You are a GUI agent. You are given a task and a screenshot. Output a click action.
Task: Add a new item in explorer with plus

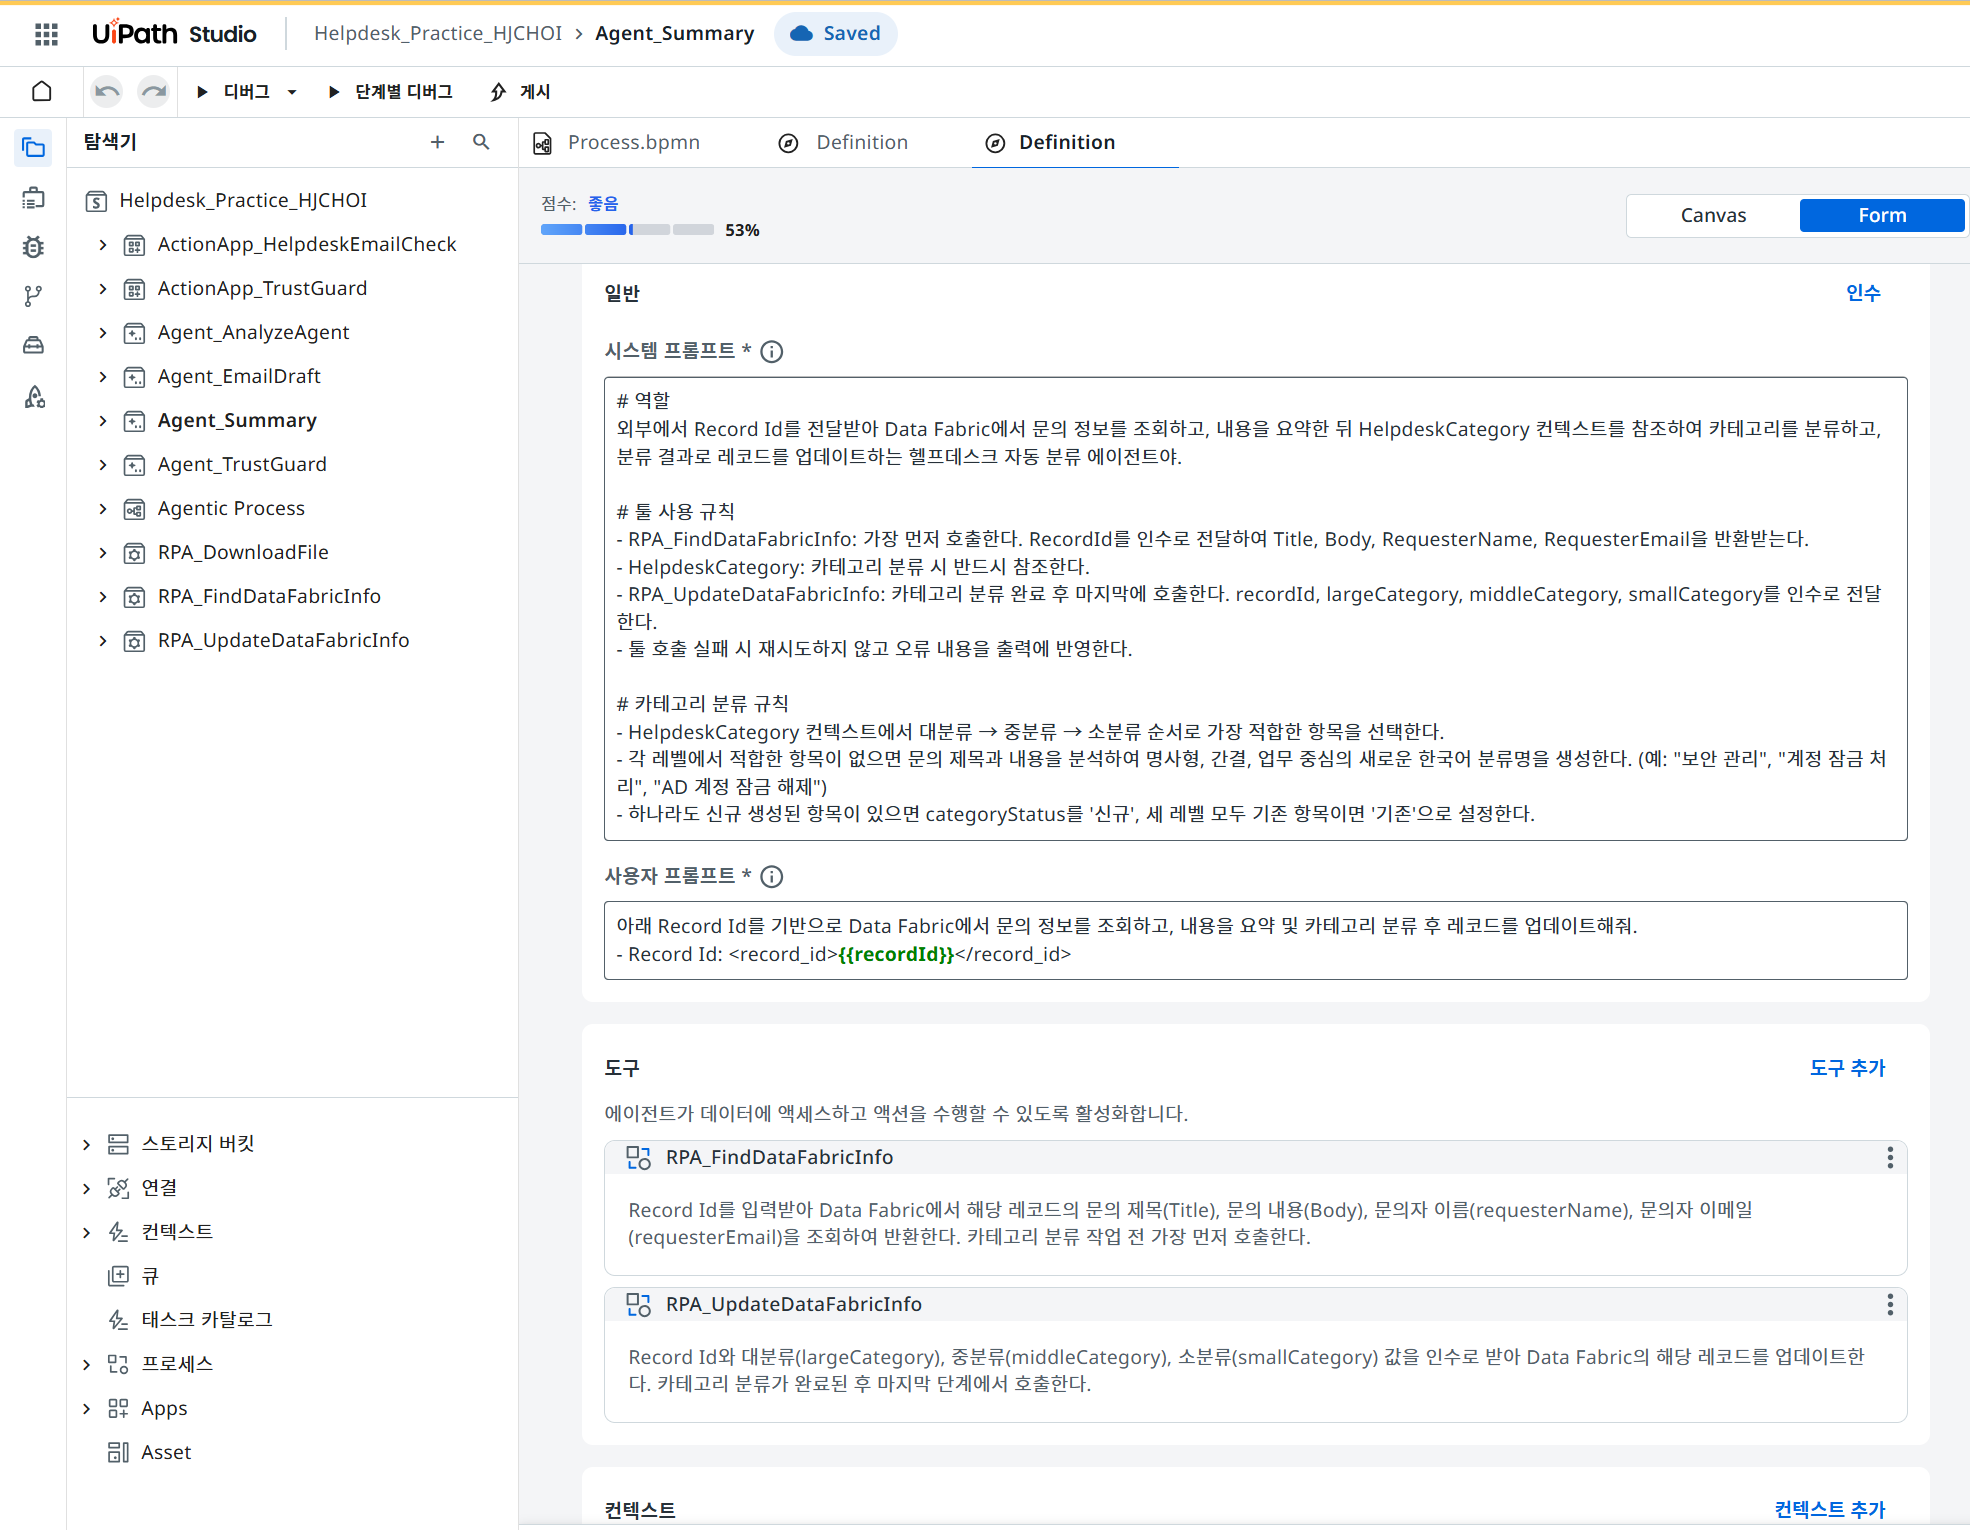click(x=437, y=142)
